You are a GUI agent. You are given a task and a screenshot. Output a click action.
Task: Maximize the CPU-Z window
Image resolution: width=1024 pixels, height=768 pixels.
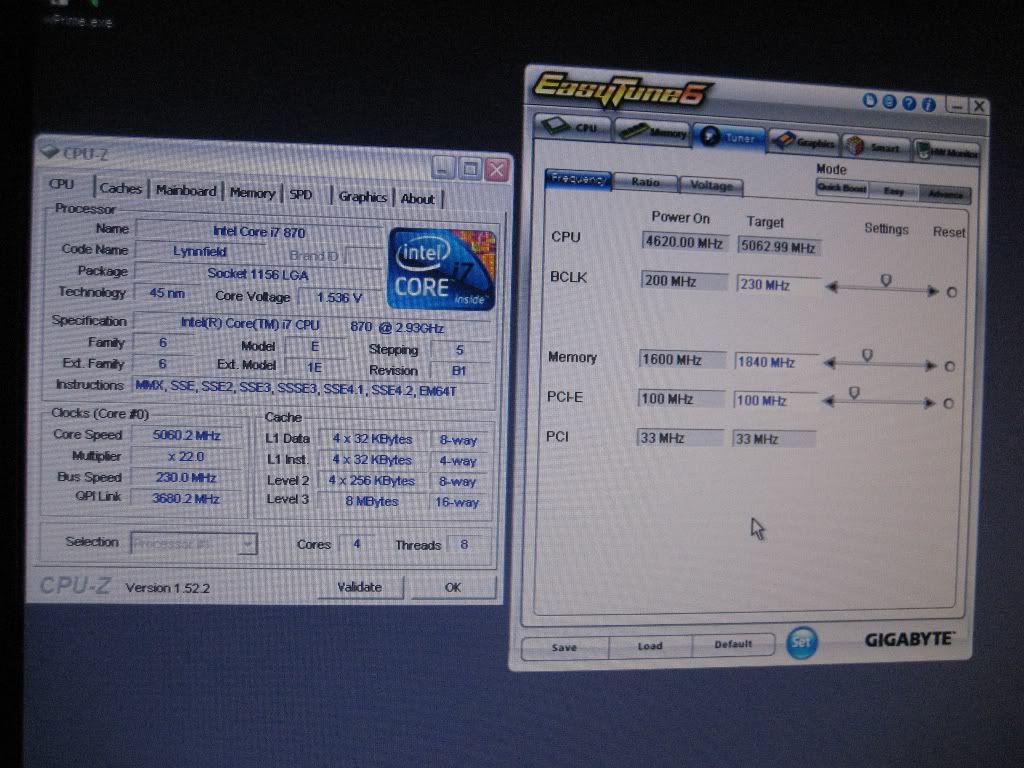pos(470,169)
